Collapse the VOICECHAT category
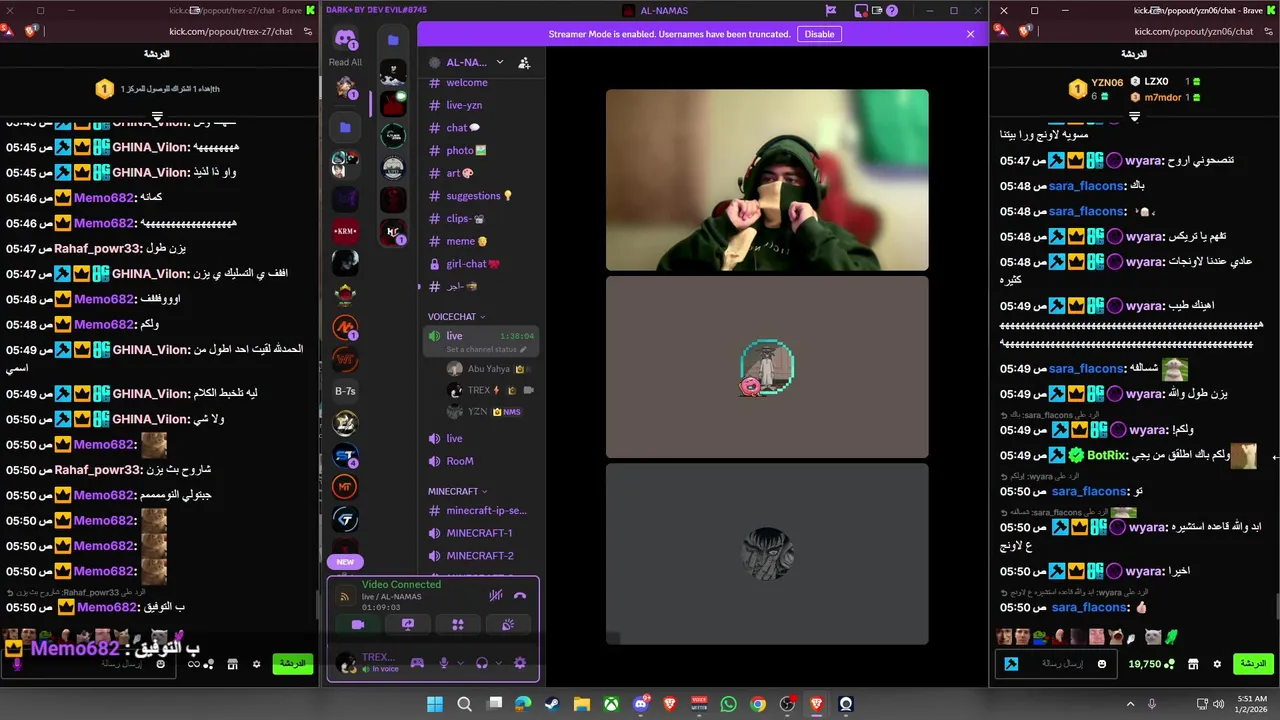This screenshot has width=1280, height=720. 456,317
